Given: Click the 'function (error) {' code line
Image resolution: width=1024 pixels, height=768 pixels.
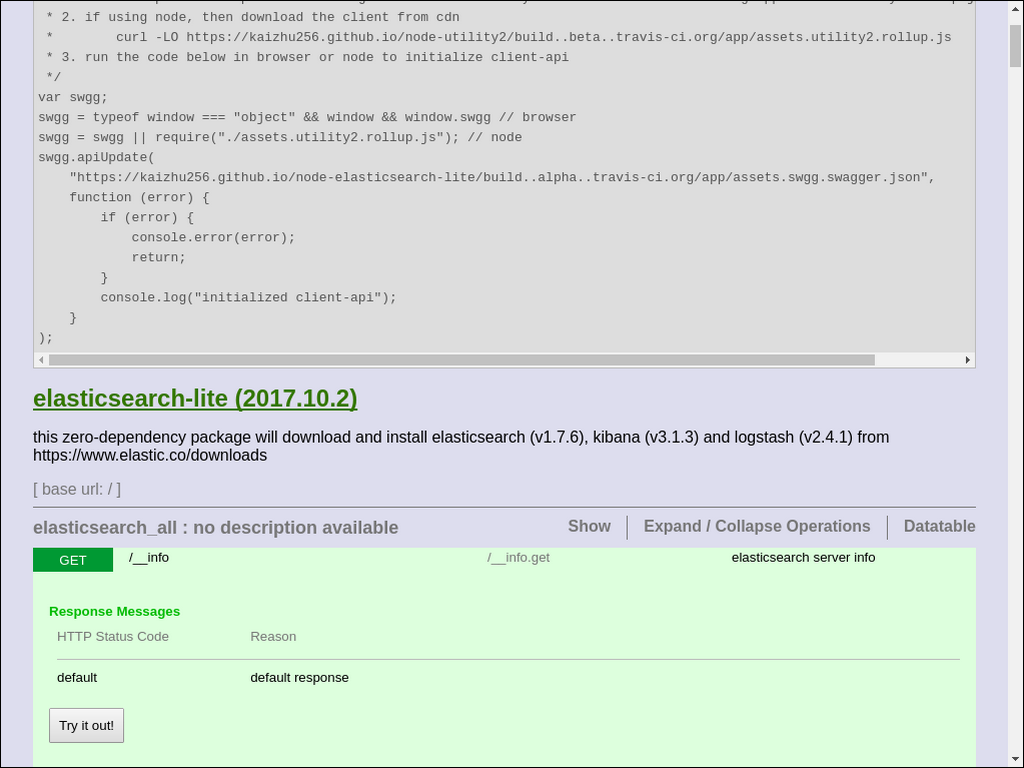Looking at the screenshot, I should (x=140, y=197).
